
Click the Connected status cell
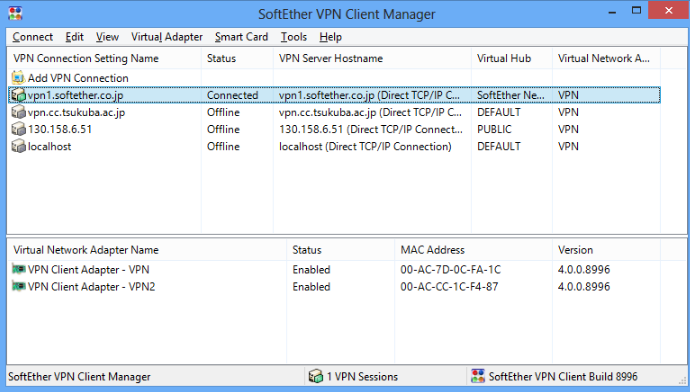tap(232, 95)
